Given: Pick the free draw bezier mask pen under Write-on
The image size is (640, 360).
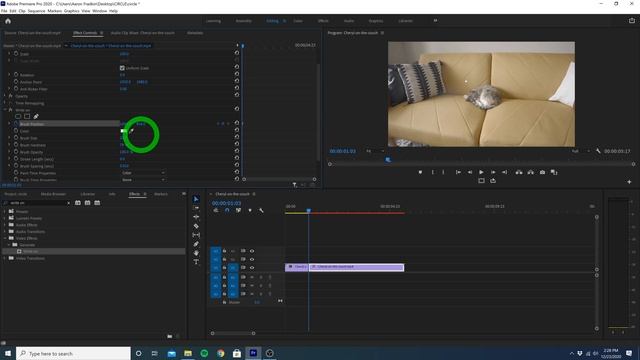Looking at the screenshot, I should coord(36,116).
